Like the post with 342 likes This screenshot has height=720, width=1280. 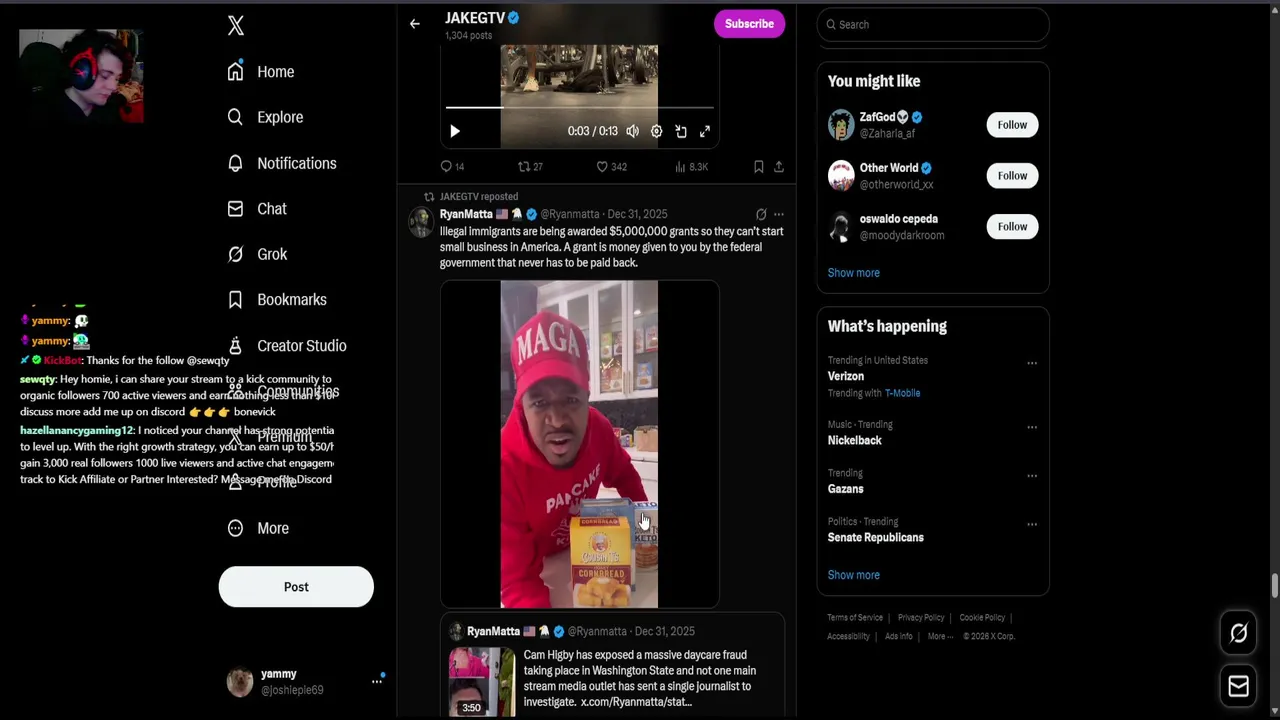pos(612,167)
